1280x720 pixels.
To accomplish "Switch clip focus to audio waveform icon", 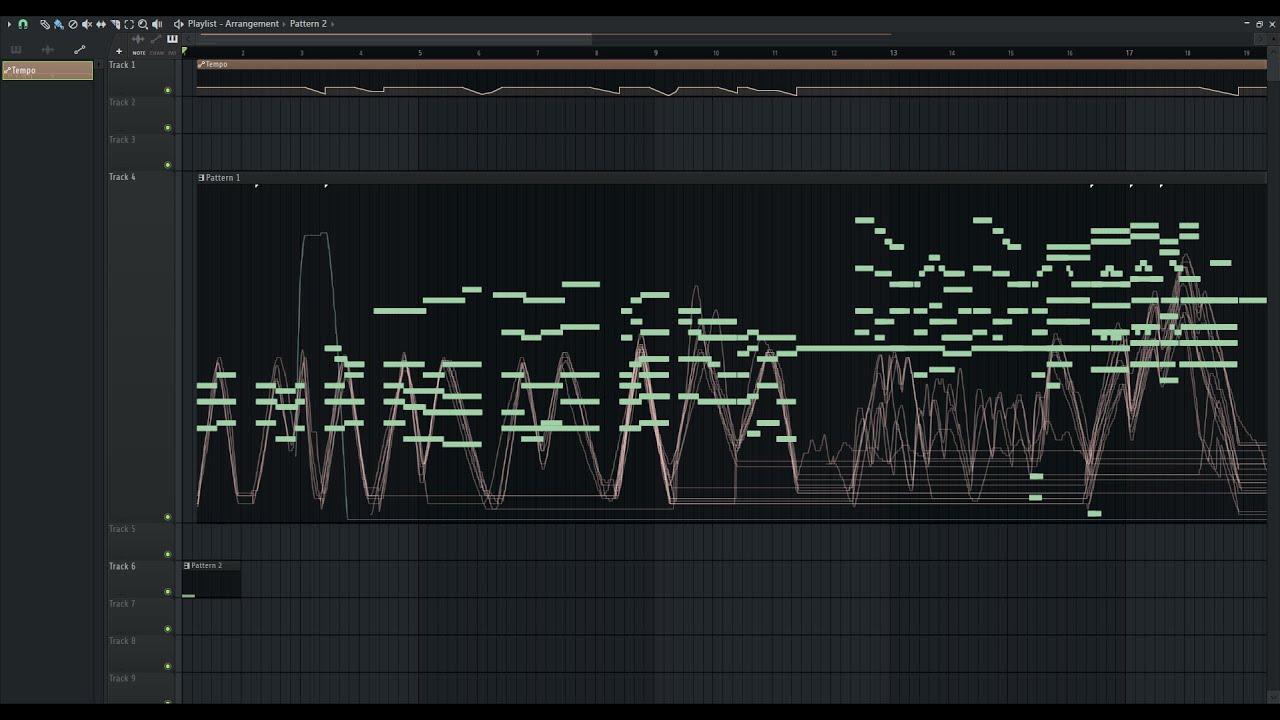I will tap(138, 39).
